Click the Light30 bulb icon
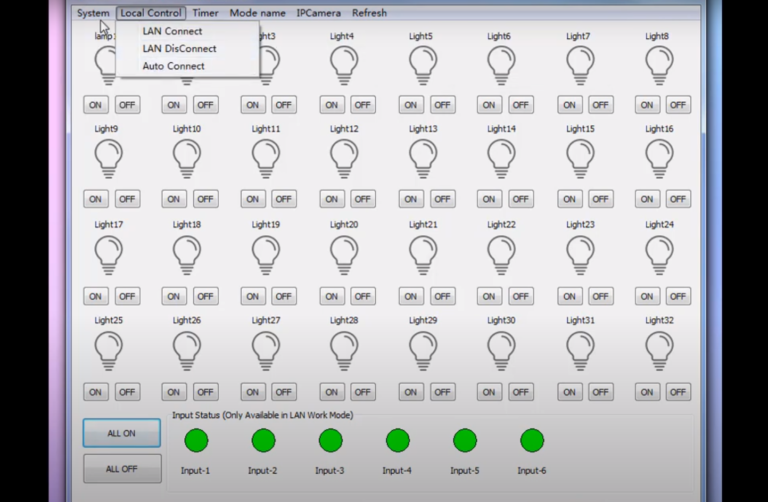768x502 pixels. 501,350
